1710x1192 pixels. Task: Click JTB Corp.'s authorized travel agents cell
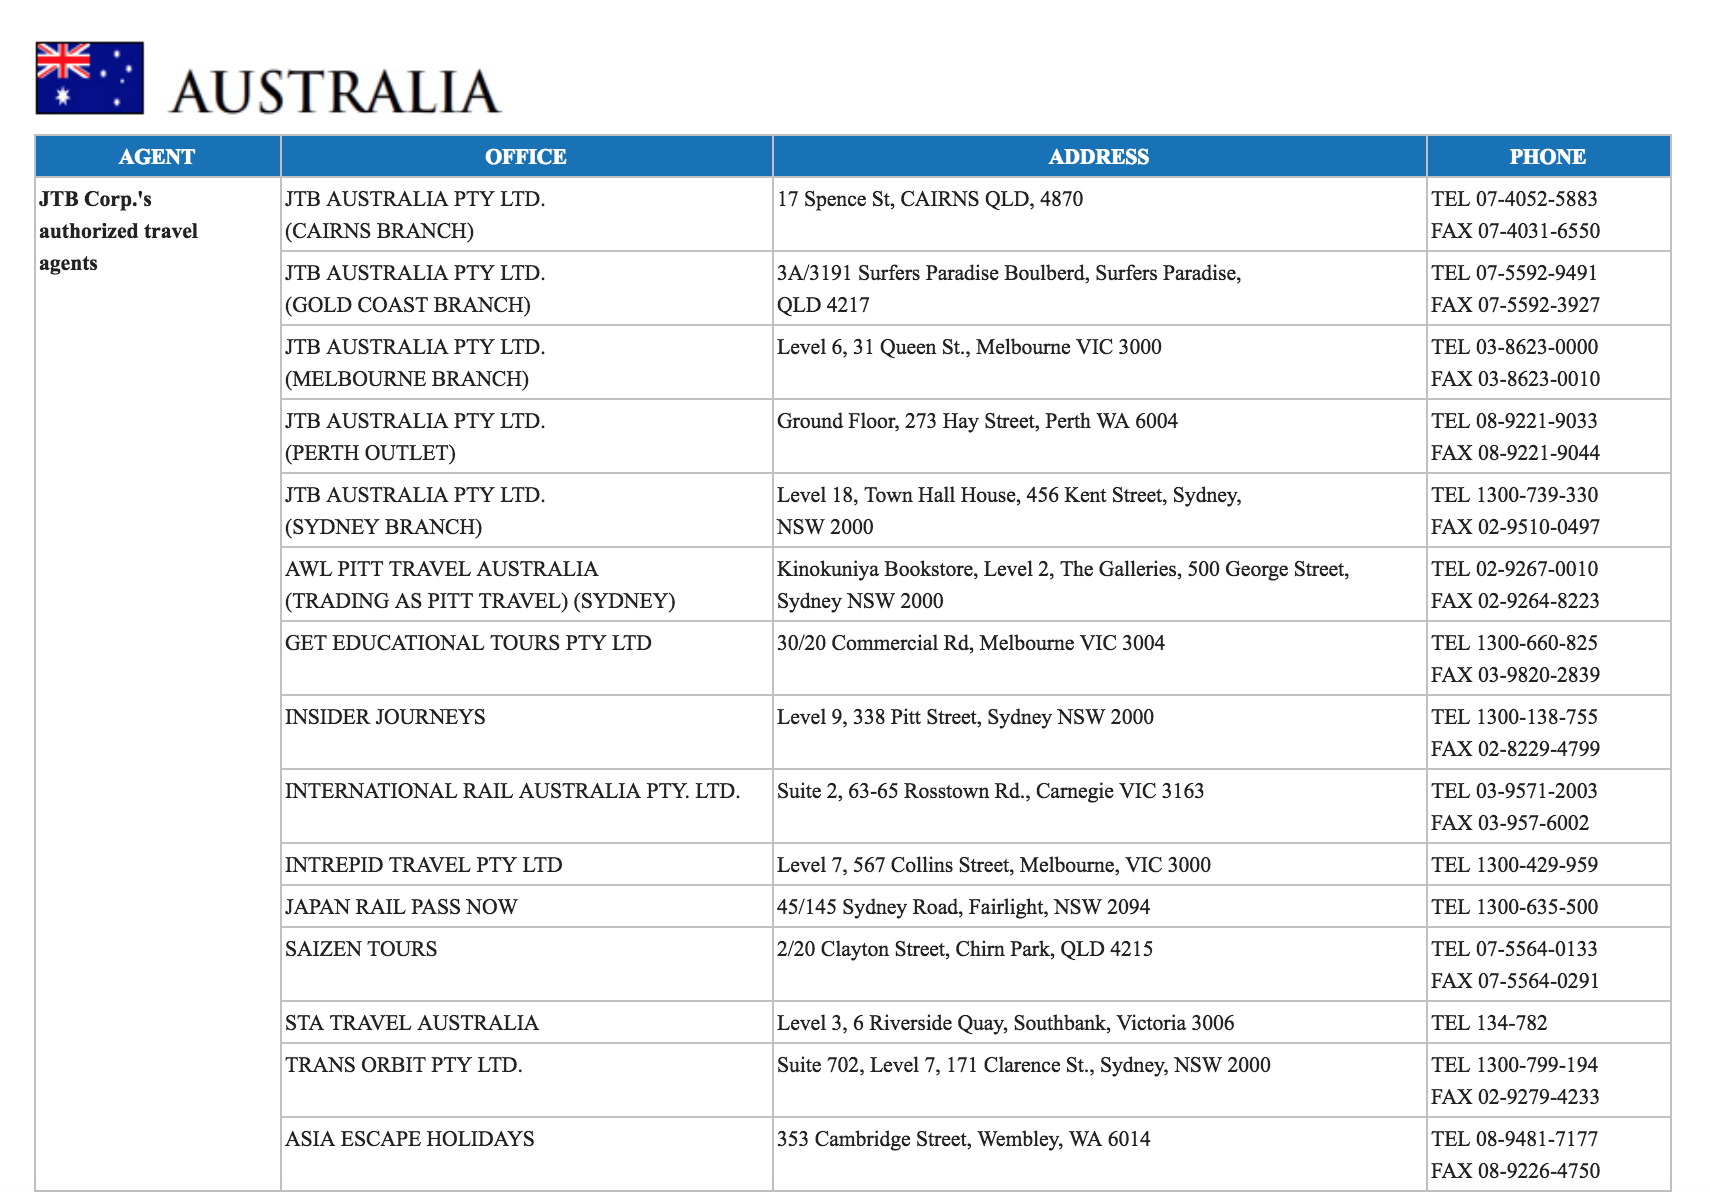pos(118,231)
